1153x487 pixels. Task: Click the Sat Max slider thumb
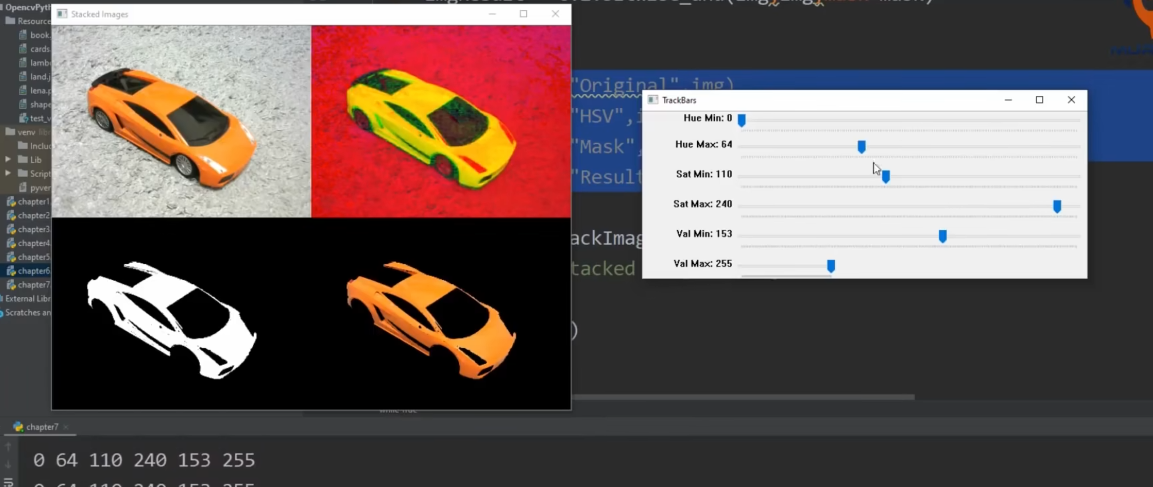(1057, 207)
